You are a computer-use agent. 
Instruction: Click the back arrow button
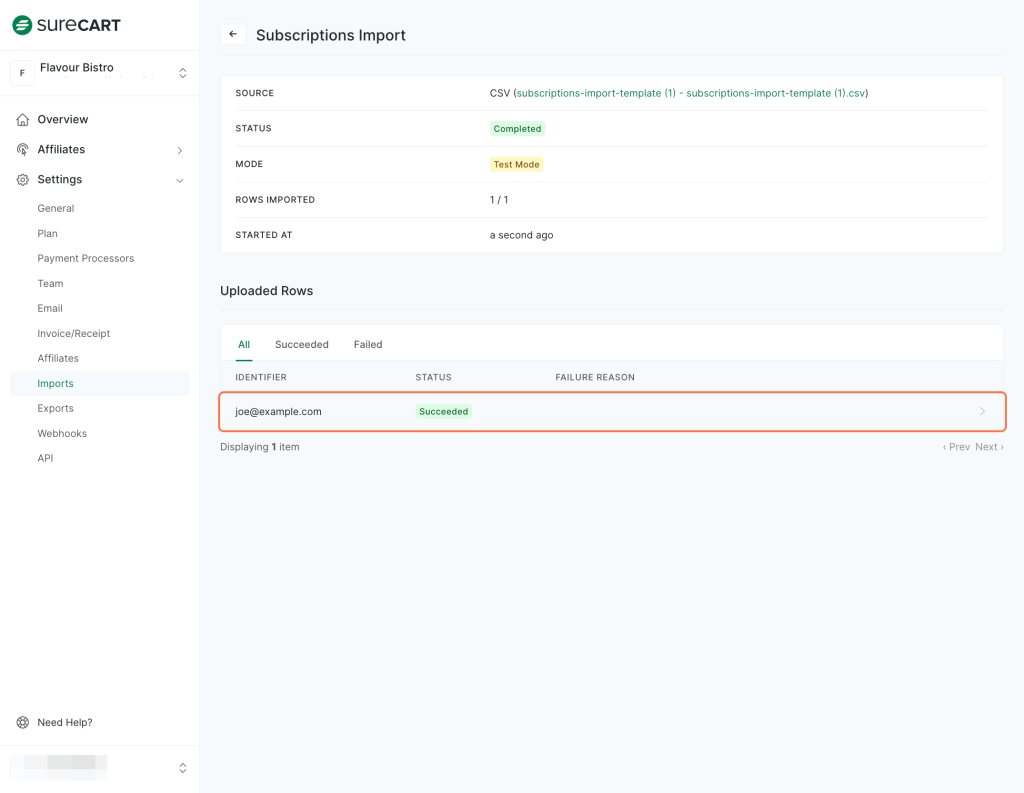233,34
